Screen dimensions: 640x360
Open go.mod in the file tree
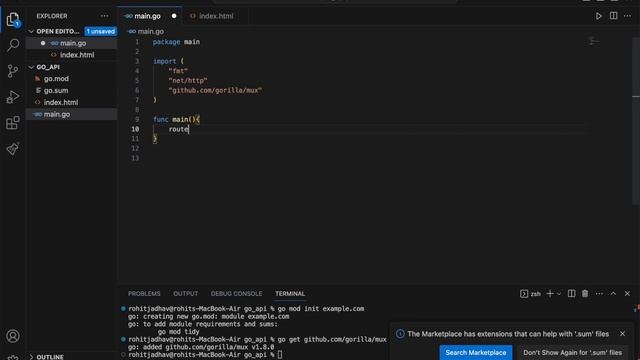tap(72, 78)
